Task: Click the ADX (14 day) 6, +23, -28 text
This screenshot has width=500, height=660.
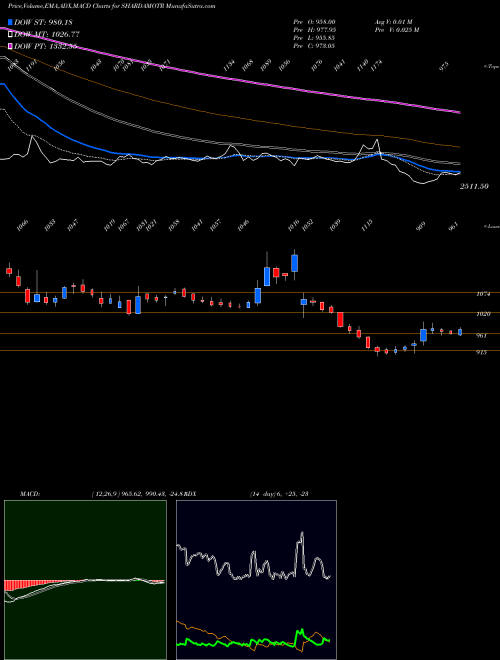Action: click(279, 494)
